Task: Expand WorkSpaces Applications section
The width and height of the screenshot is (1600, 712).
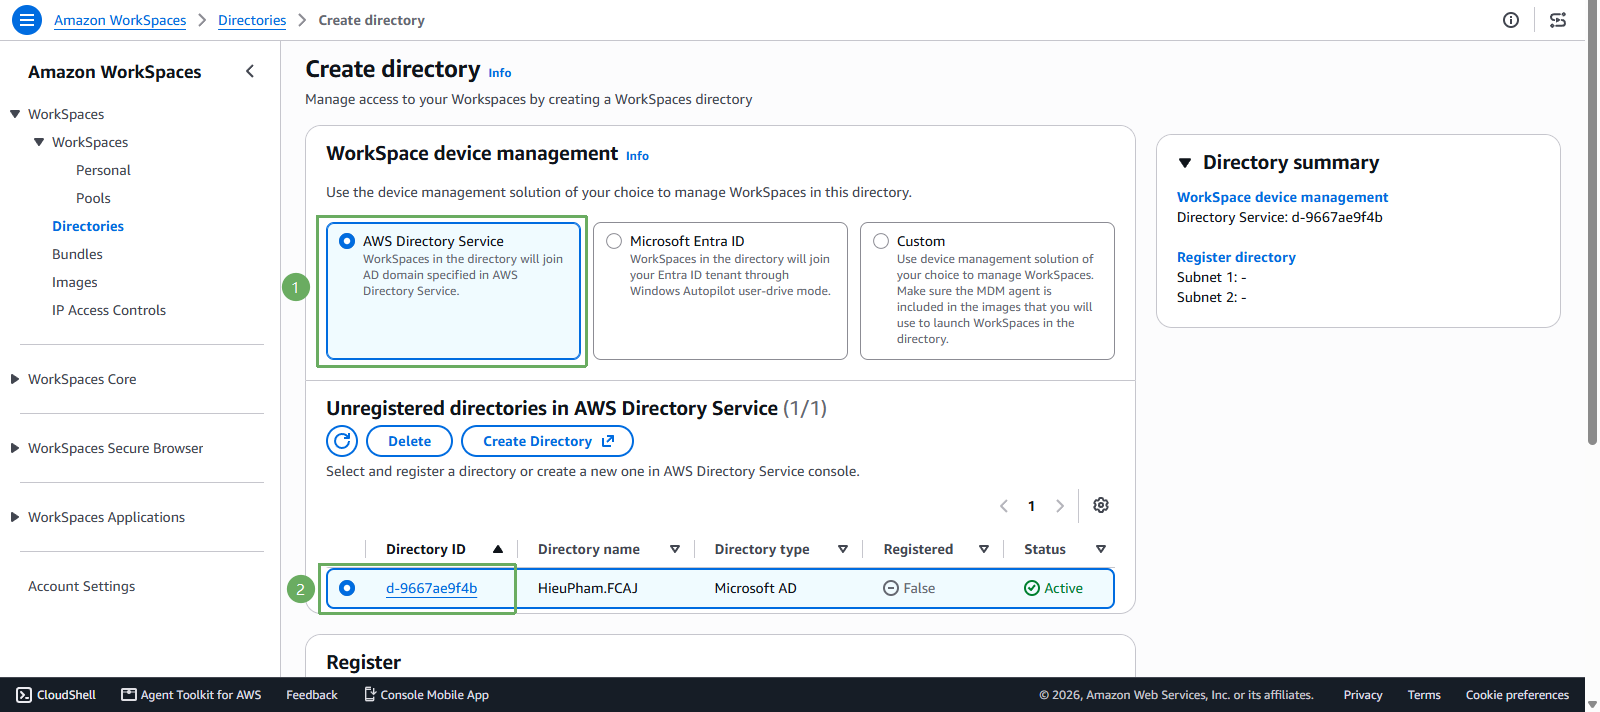Action: pos(15,517)
